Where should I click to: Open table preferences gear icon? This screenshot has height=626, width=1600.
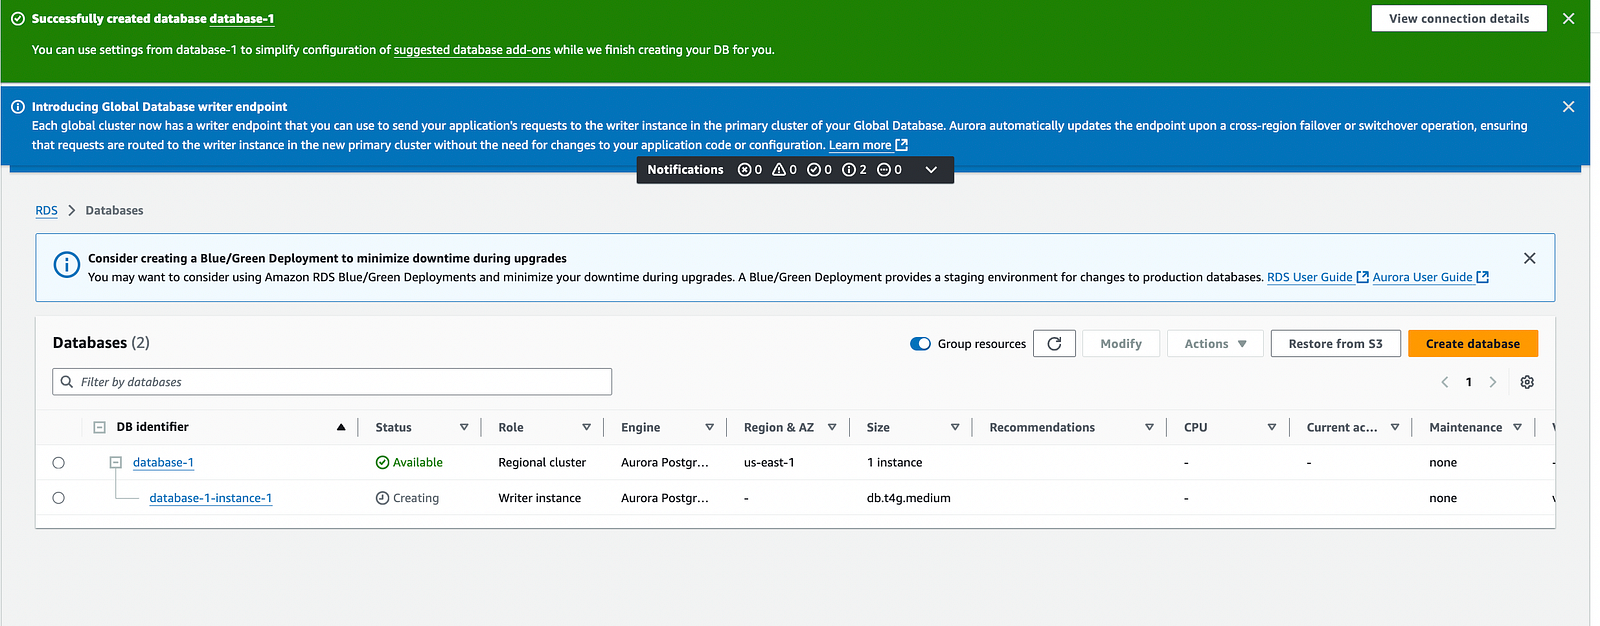1527,382
